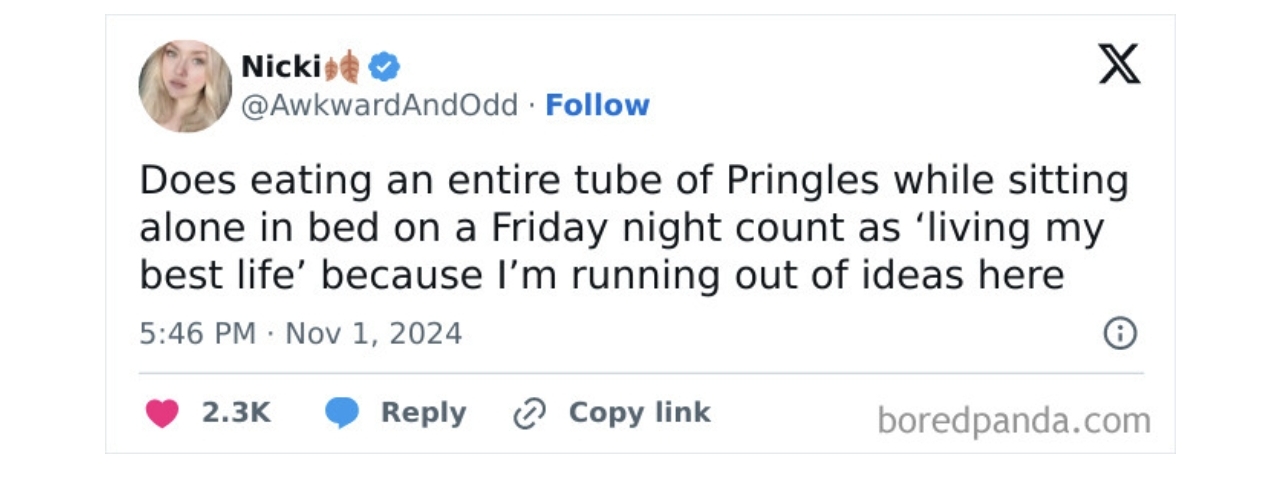Image resolution: width=1280 pixels, height=478 pixels.
Task: Click the X logo in the corner
Action: 1120,65
